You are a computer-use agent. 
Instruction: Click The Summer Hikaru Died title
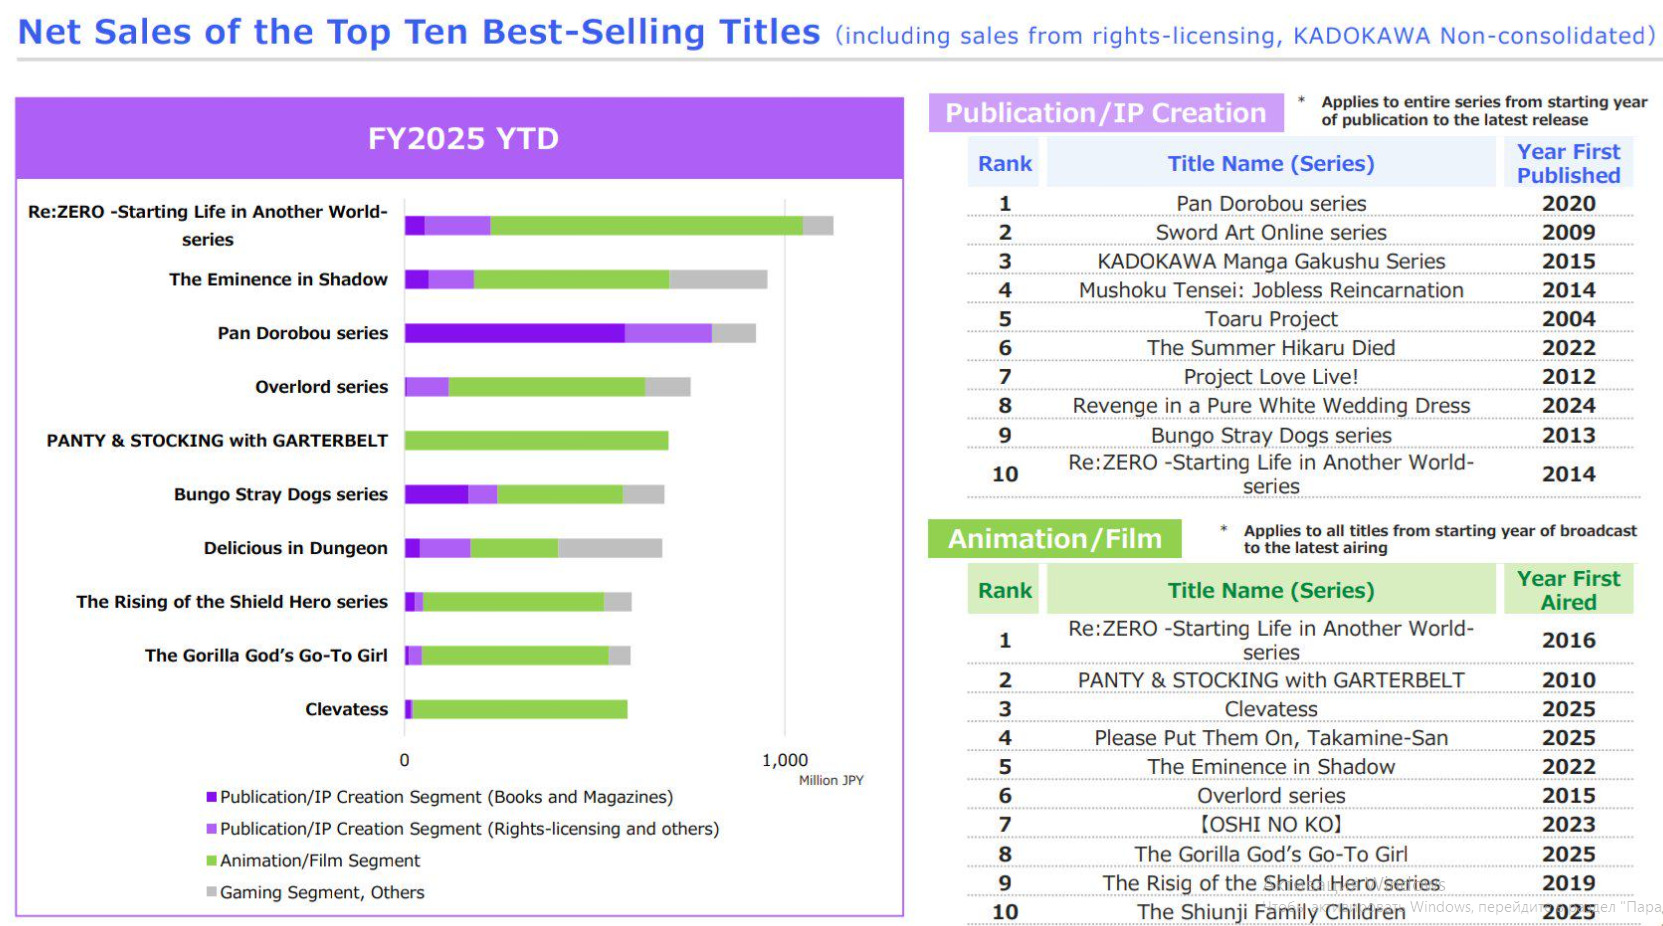(x=1270, y=348)
